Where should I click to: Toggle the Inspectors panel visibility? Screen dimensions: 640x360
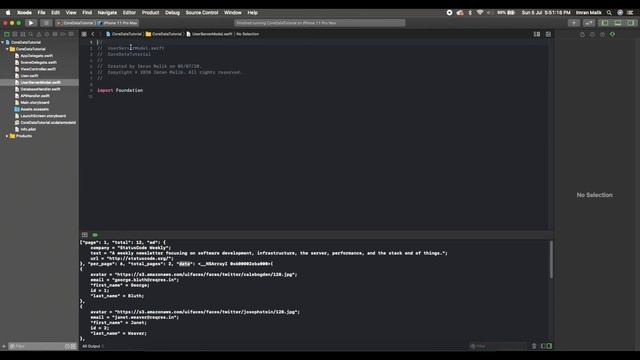[x=631, y=23]
